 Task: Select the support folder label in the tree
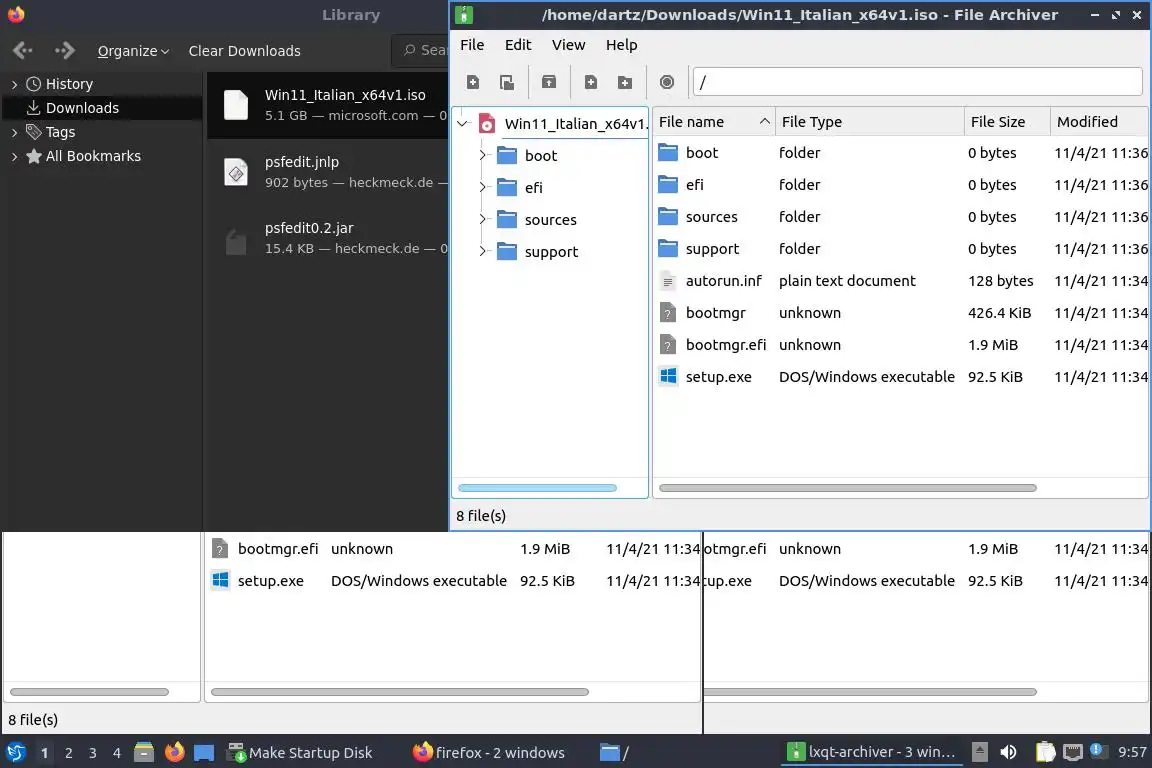click(x=551, y=251)
